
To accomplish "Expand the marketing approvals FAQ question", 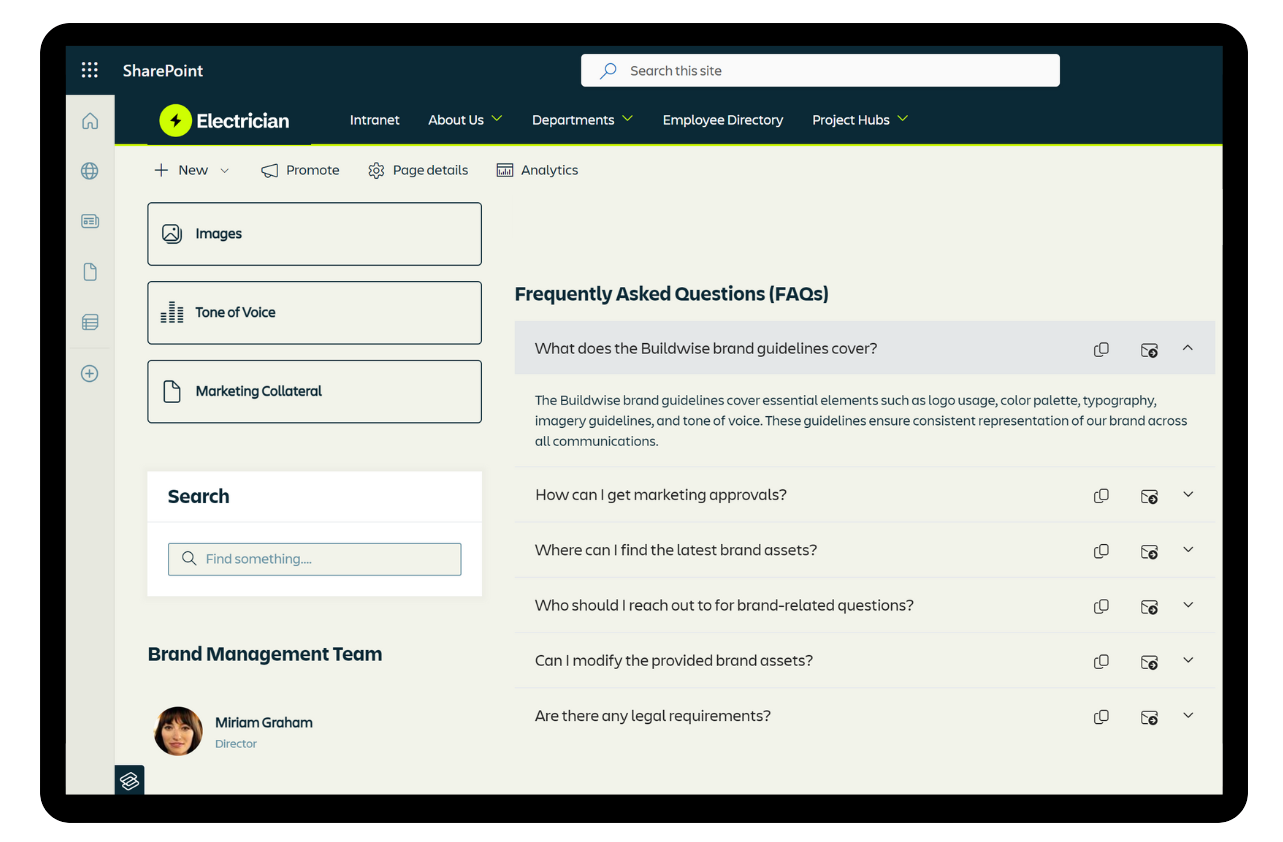I will coord(1188,495).
